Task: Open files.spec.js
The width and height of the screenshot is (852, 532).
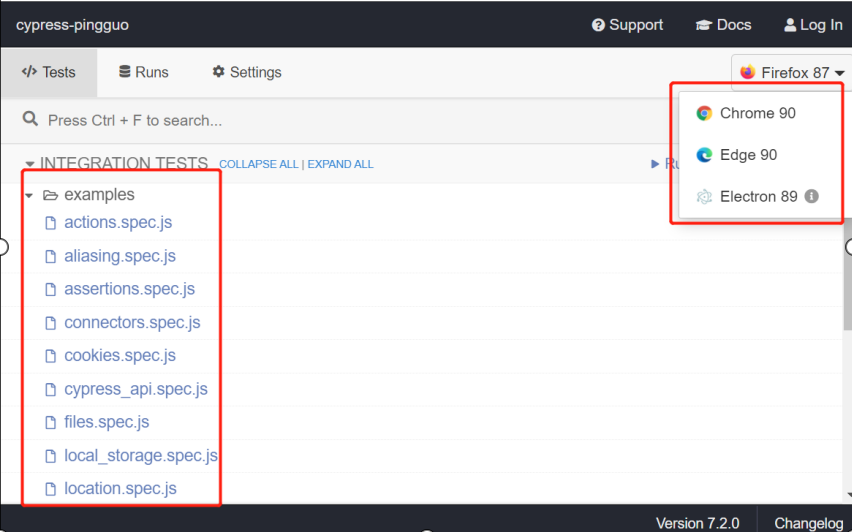Action: point(106,422)
